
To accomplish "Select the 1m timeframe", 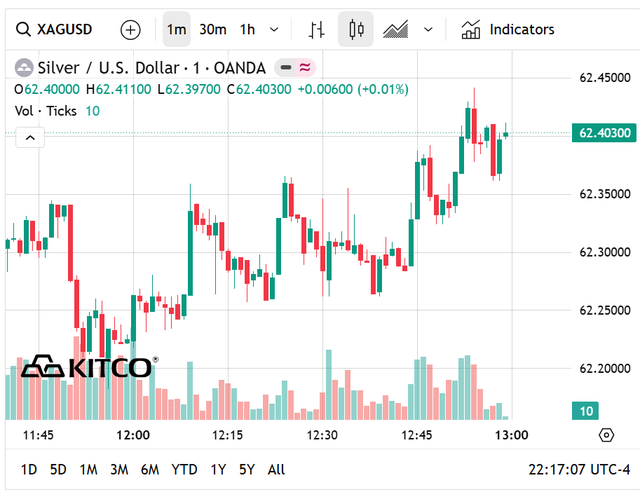I will pos(176,29).
